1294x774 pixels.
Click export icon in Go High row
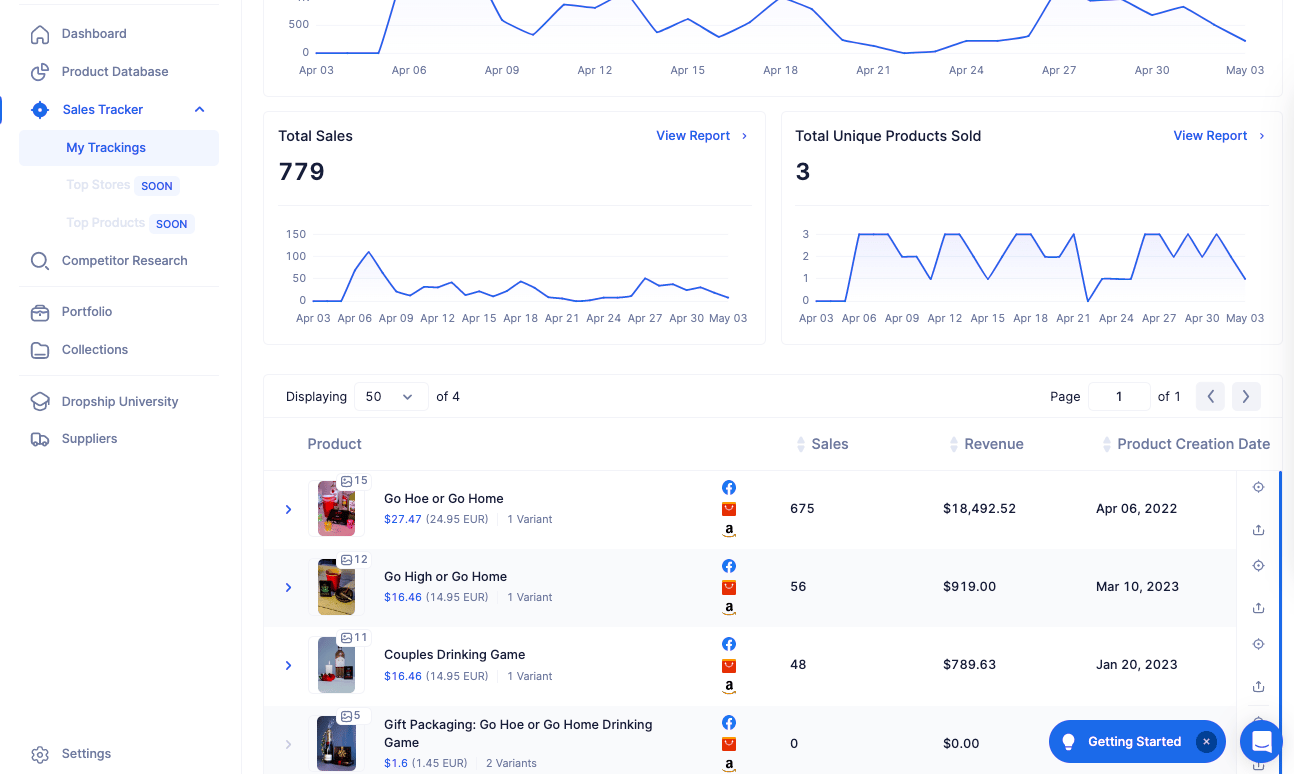pos(1259,608)
